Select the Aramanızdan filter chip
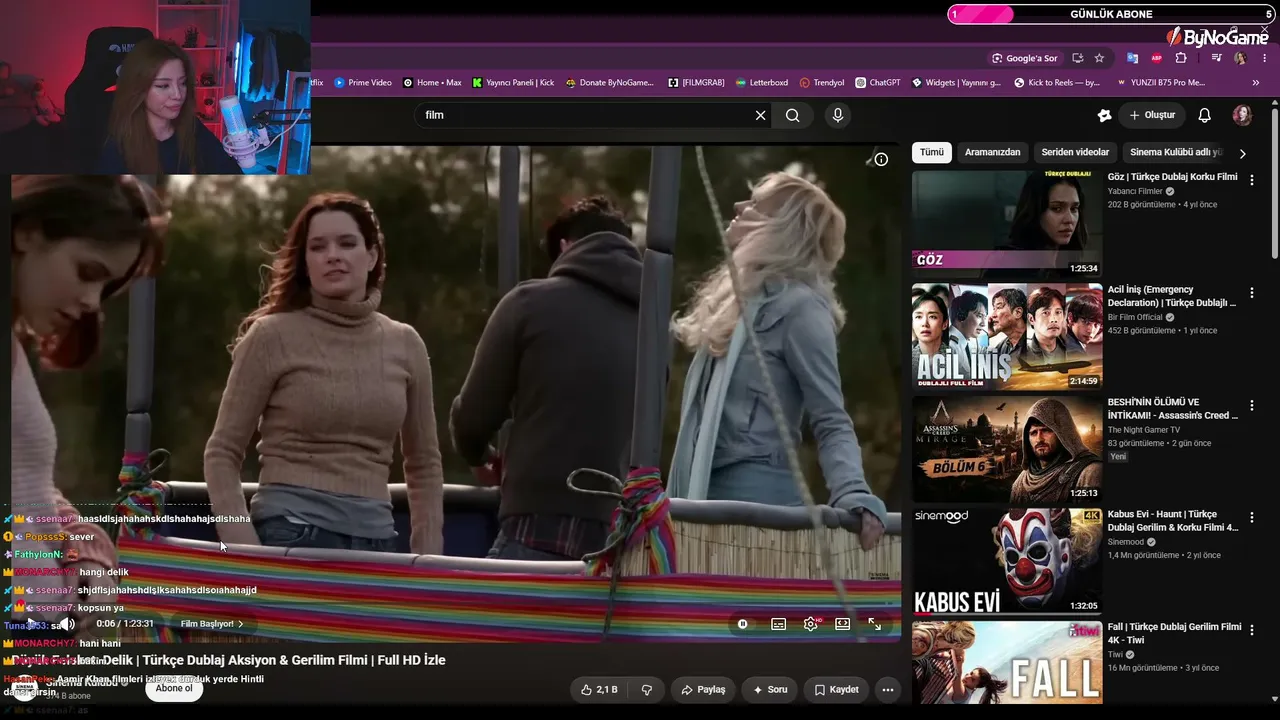Screen dimensions: 1280x720 [993, 153]
